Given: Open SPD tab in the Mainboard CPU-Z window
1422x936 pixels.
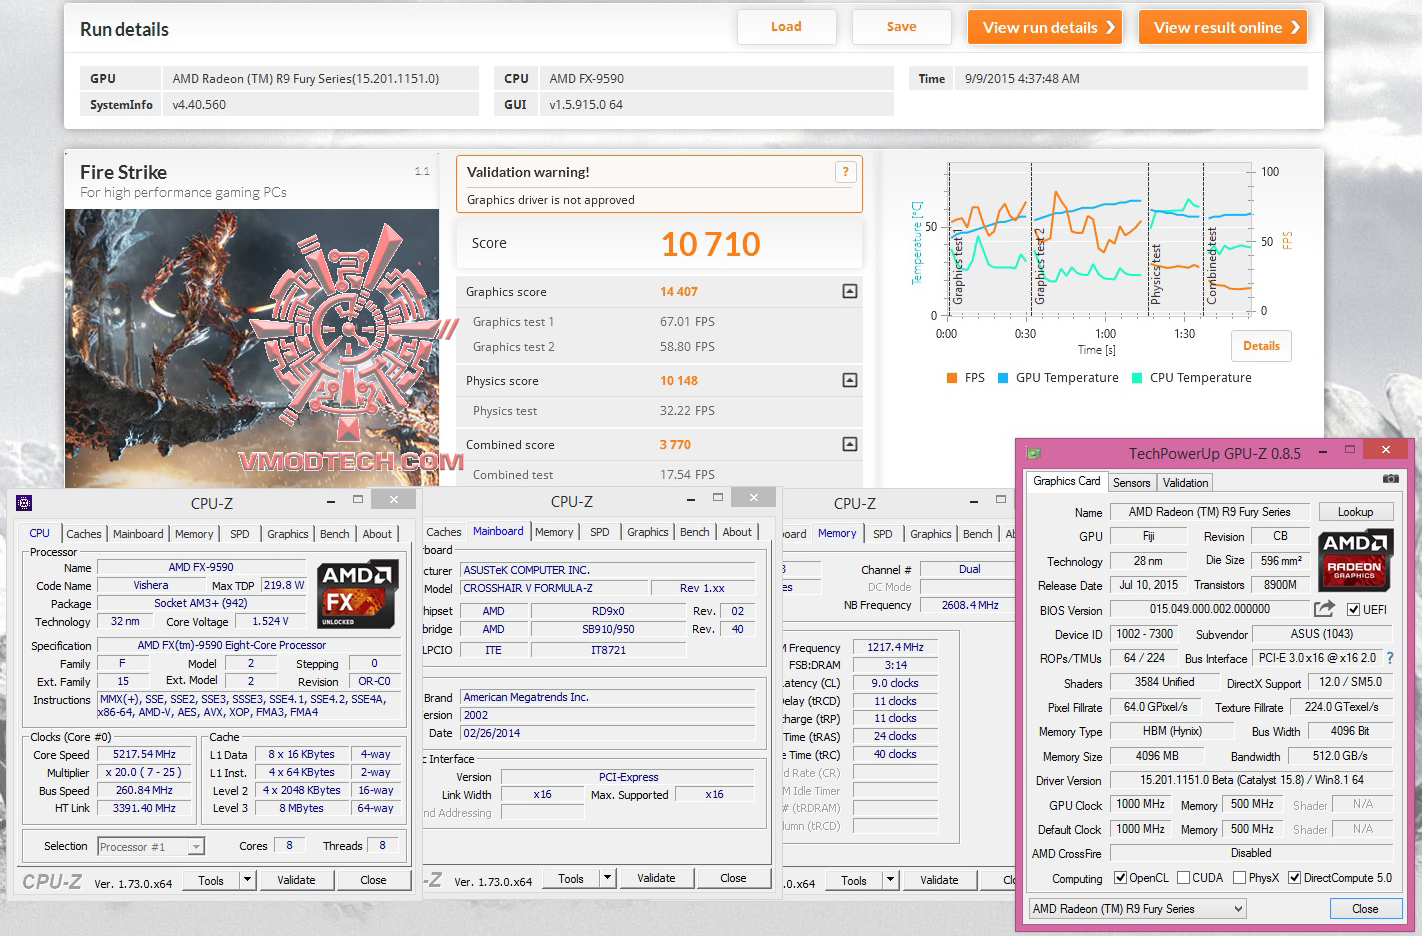Looking at the screenshot, I should [x=600, y=532].
